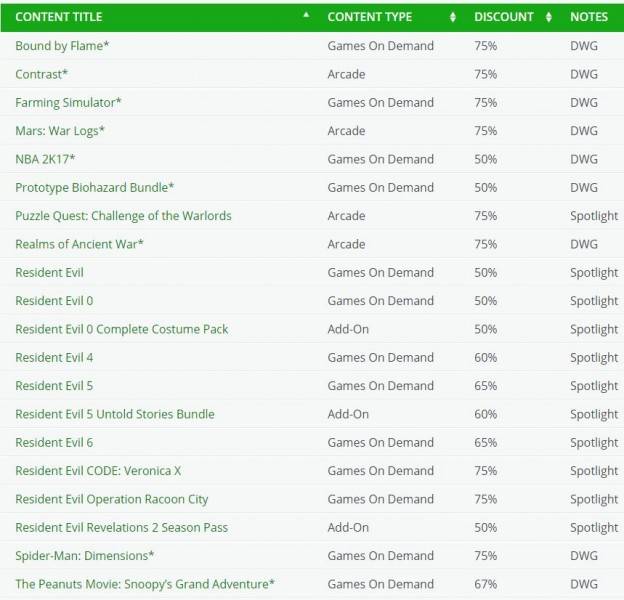Select 75% discount in Mars: War Logs row

486,131
